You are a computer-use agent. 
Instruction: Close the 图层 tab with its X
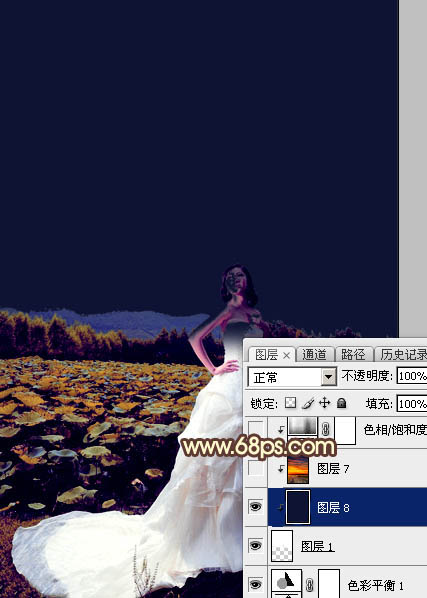coord(287,356)
